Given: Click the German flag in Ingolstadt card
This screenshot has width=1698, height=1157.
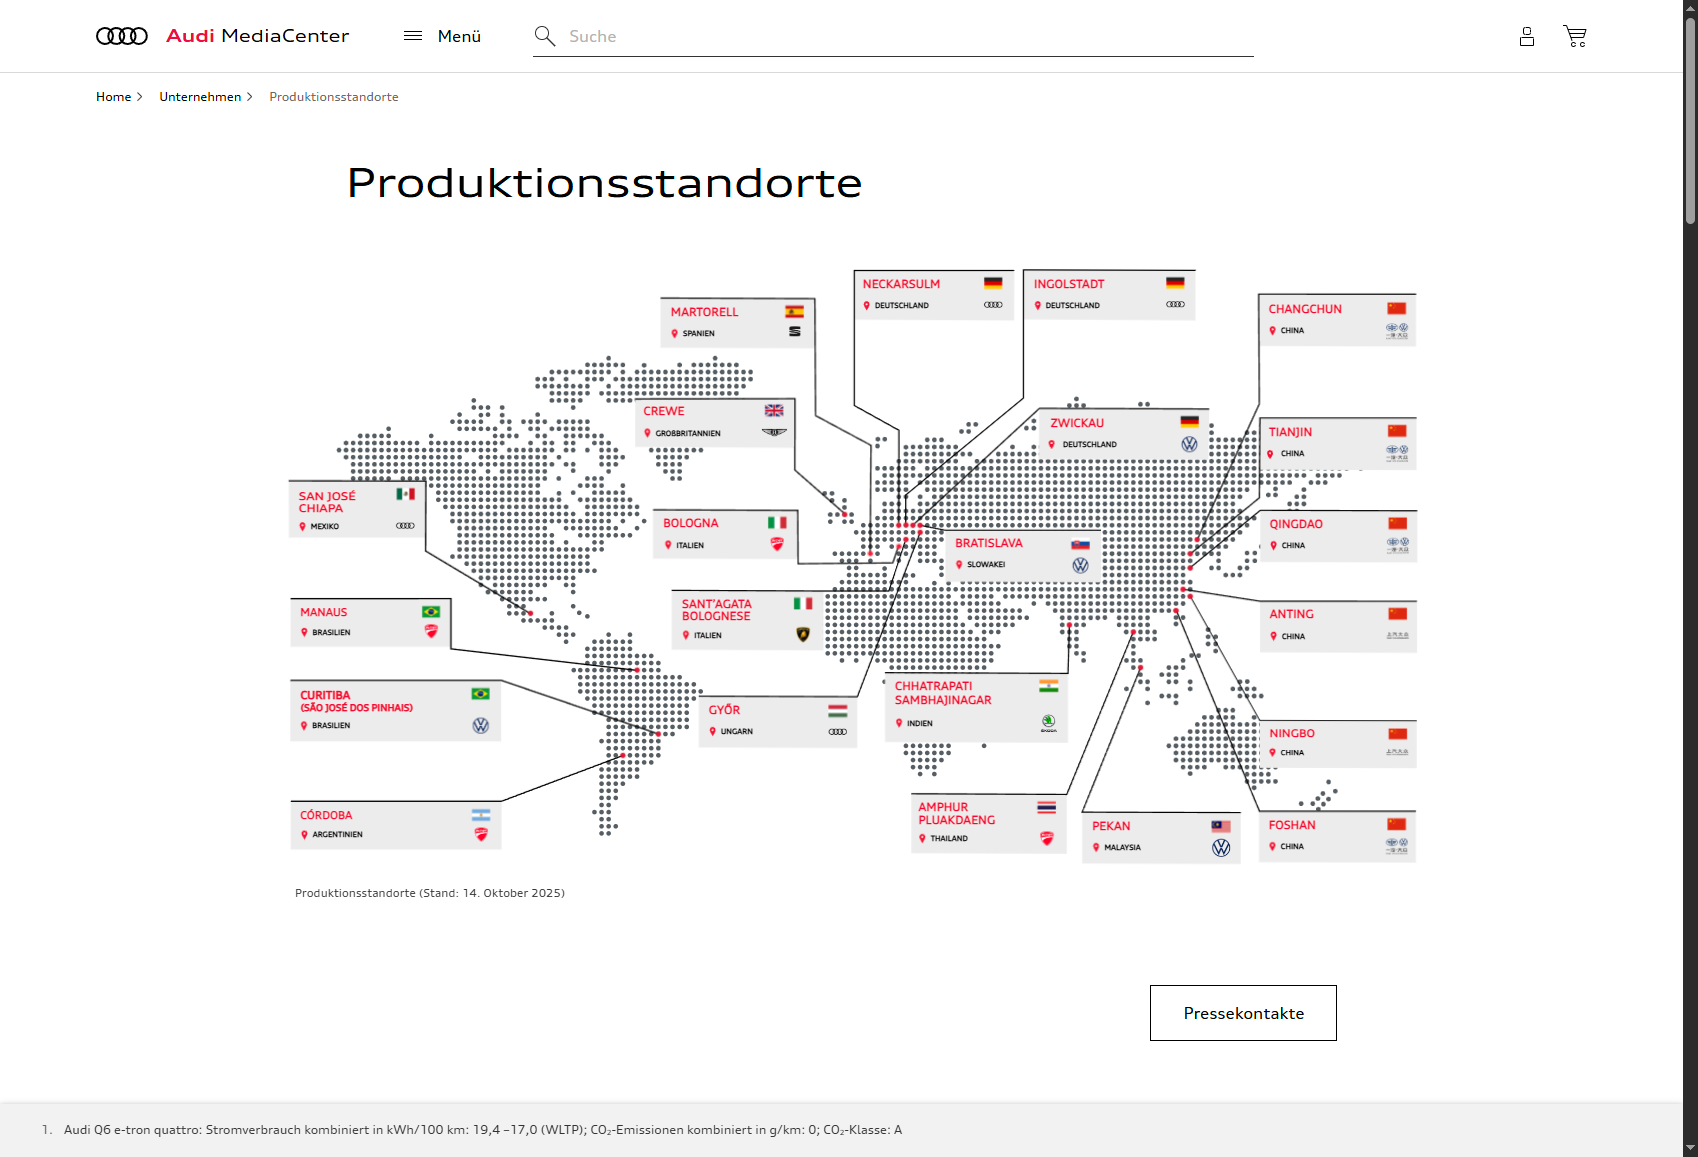Looking at the screenshot, I should tap(1175, 284).
